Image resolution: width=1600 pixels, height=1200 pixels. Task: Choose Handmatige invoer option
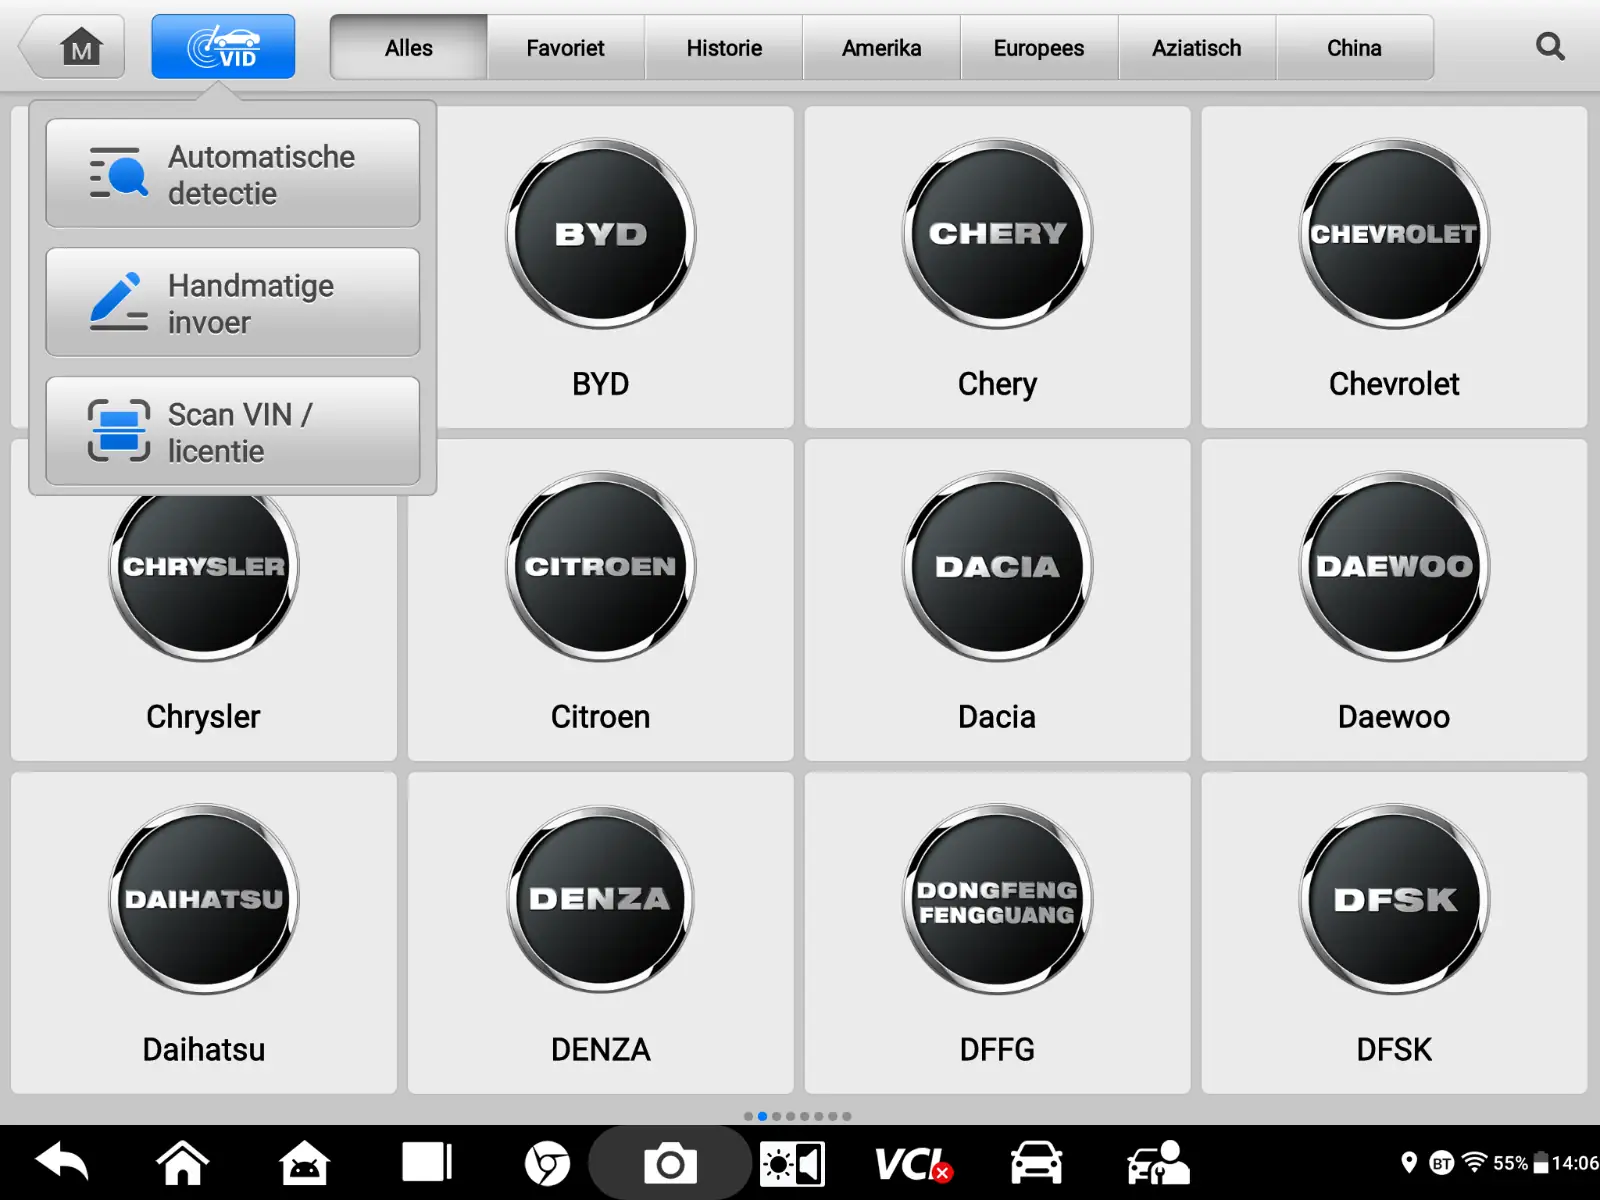coord(233,303)
